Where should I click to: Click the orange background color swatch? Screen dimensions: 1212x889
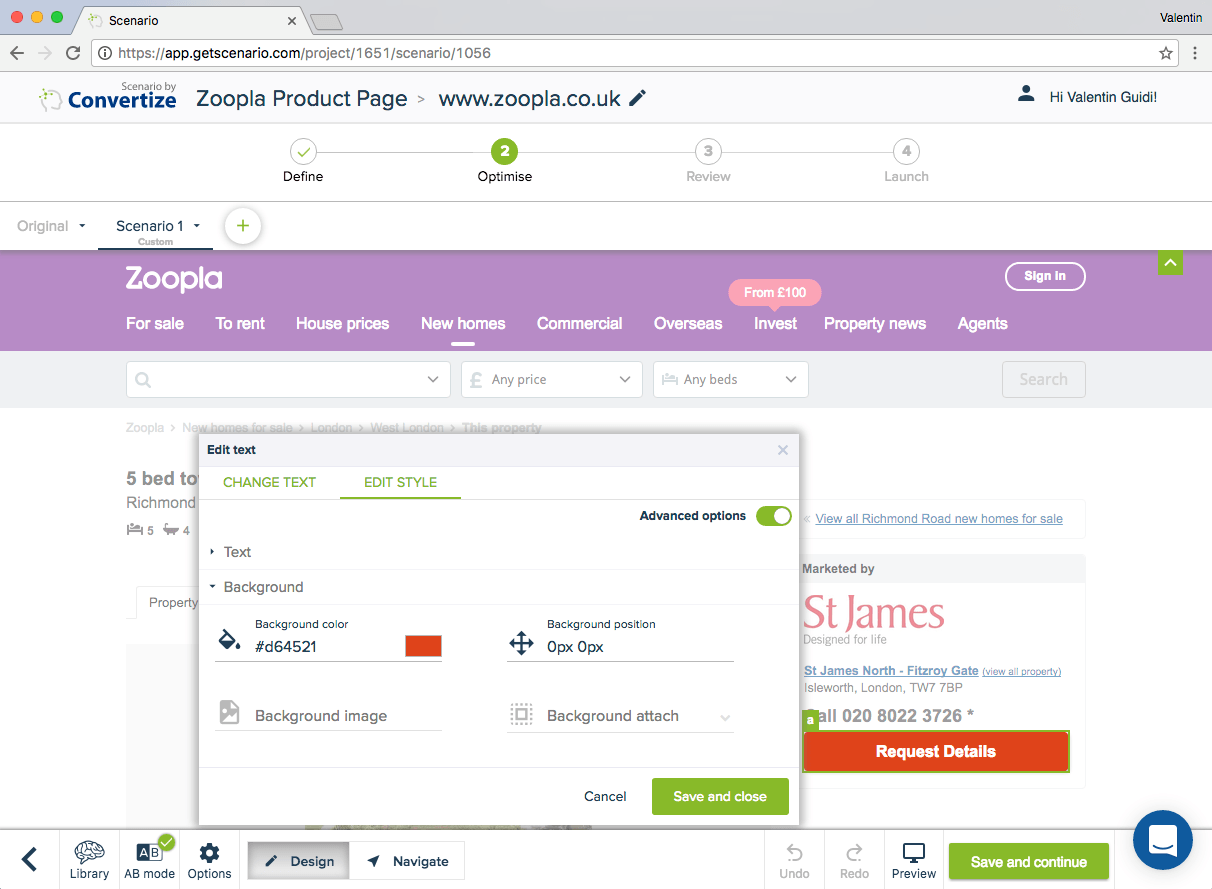[x=423, y=646]
